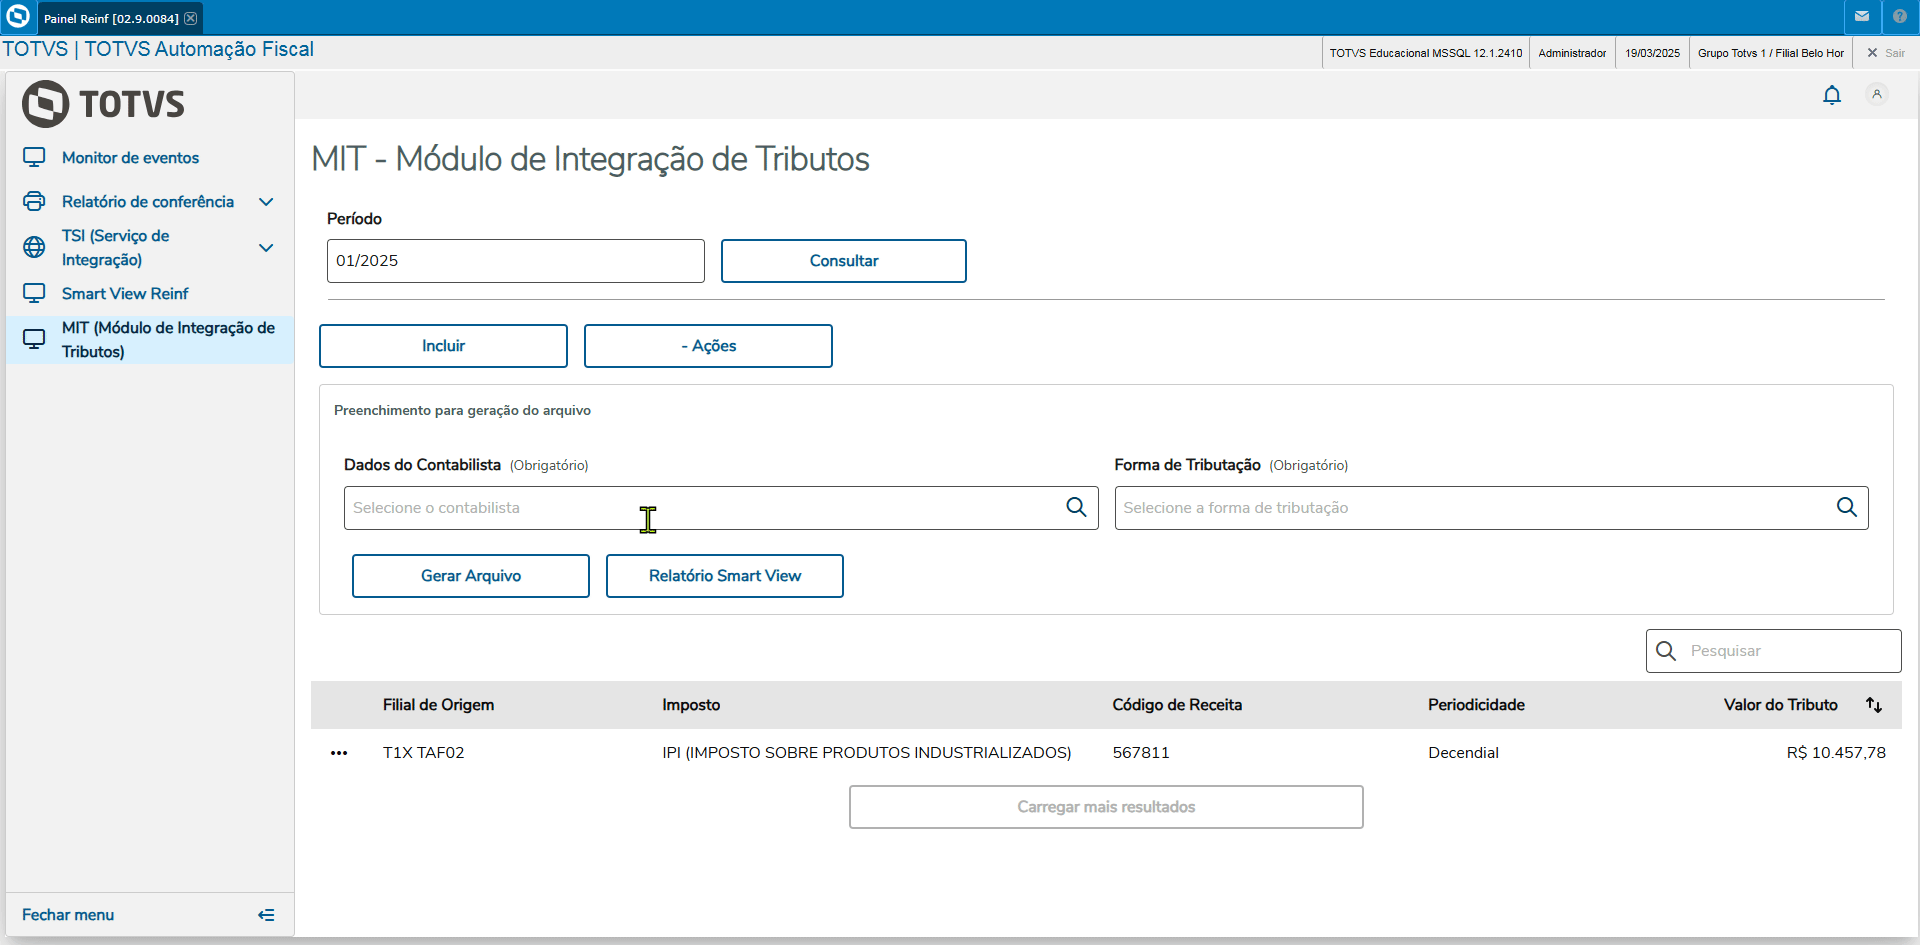This screenshot has width=1920, height=945.
Task: Click the printer icon beside Relatório de conferência
Action: (x=34, y=202)
